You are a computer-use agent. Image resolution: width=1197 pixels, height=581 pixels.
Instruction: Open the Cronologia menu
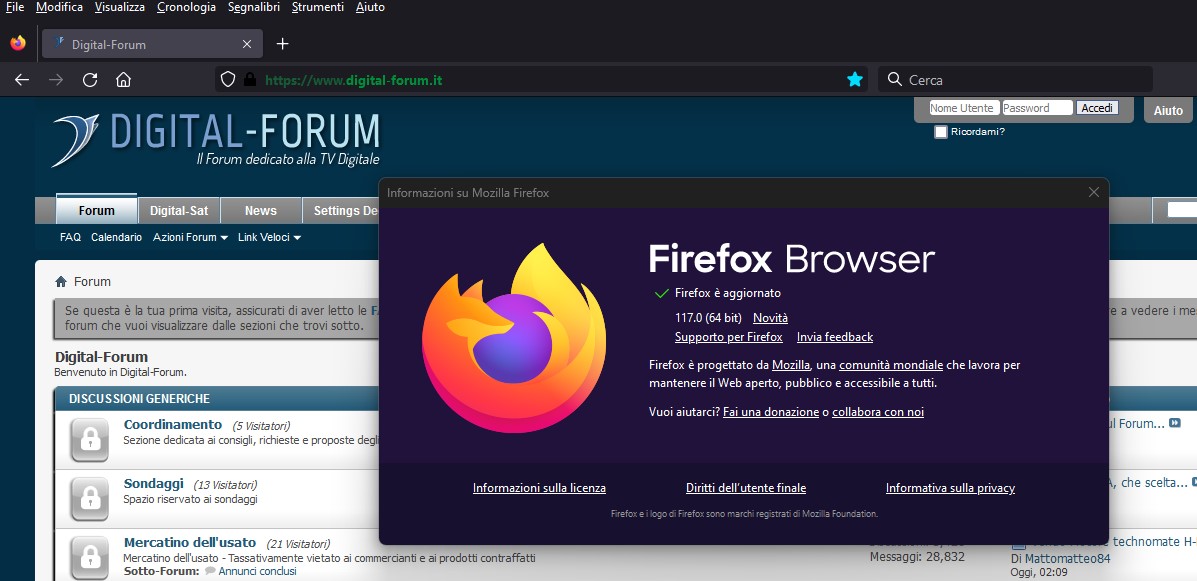(x=186, y=7)
